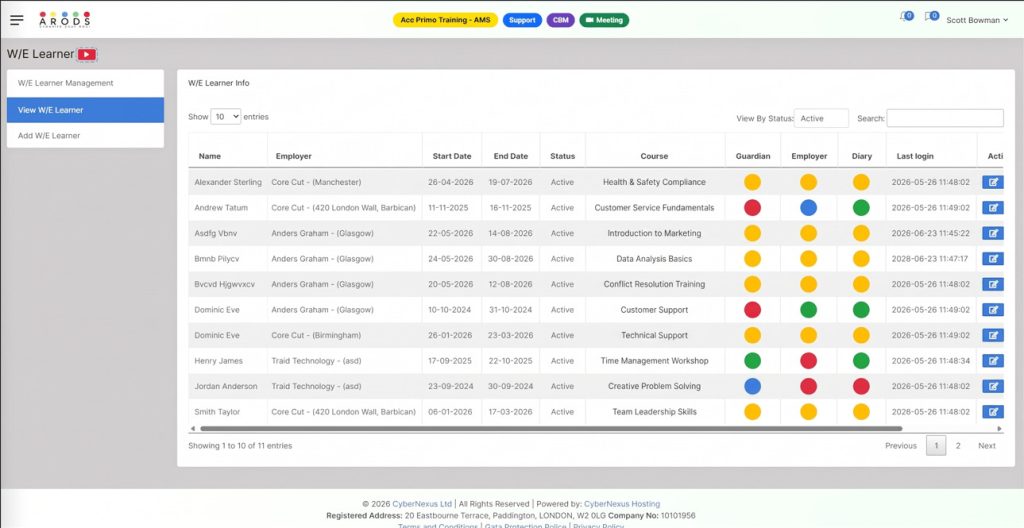Open the YouTube help video icon
Screen dimensions: 1024x528
(87, 55)
